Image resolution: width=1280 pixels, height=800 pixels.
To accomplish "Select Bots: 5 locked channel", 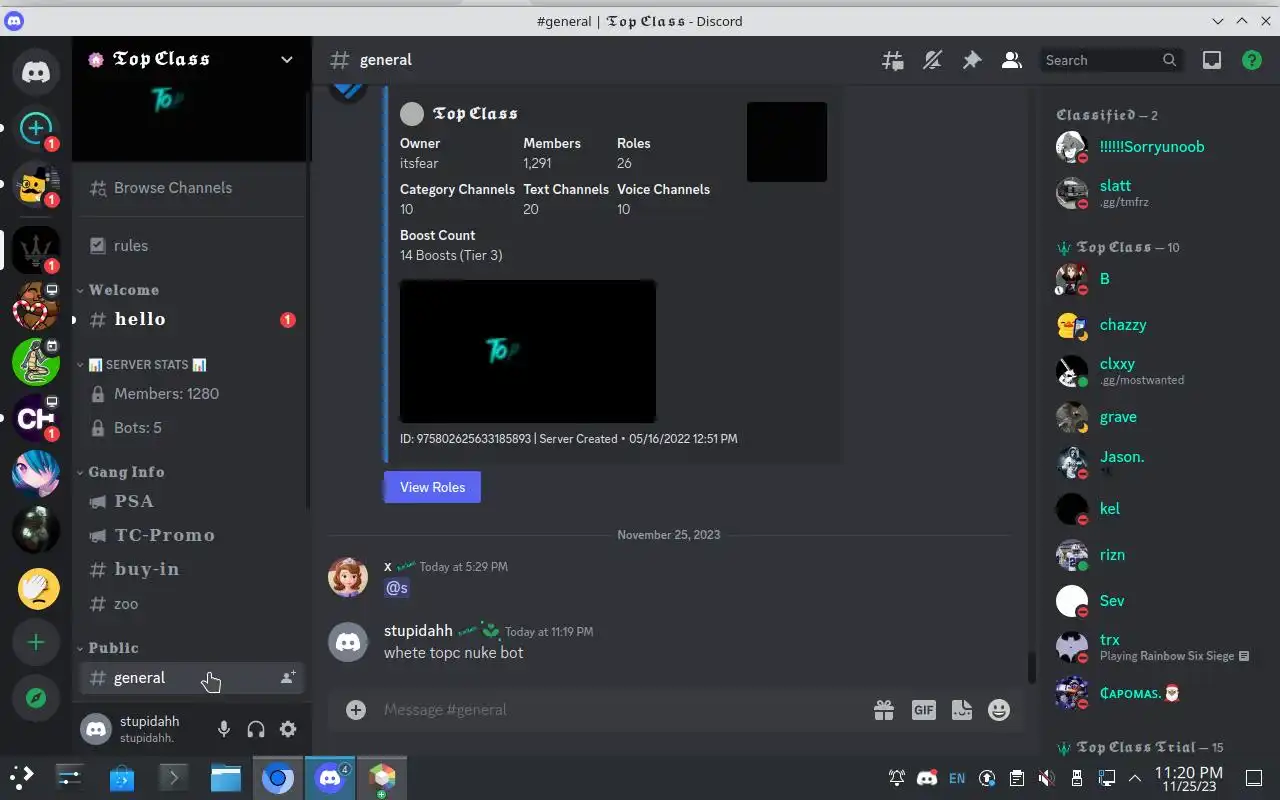I will [x=191, y=428].
